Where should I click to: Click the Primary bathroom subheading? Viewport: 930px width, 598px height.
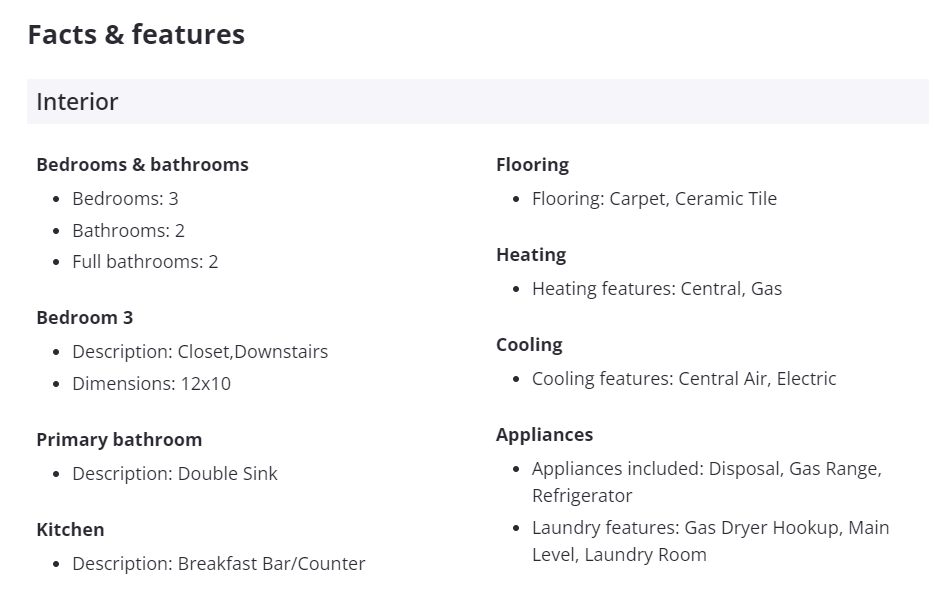[x=119, y=440]
